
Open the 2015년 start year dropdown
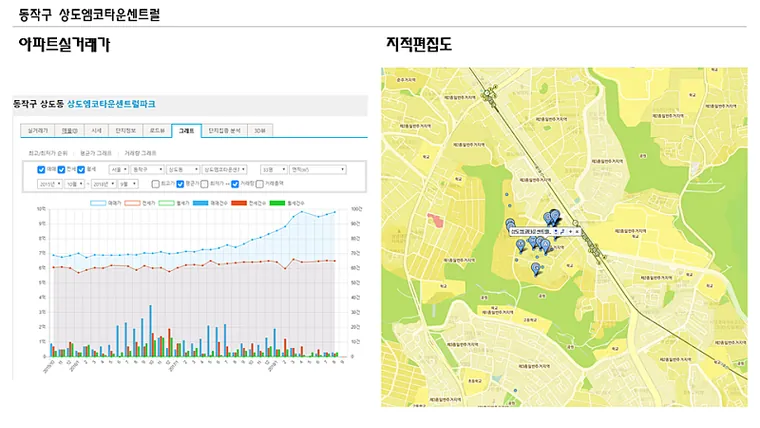click(x=49, y=184)
